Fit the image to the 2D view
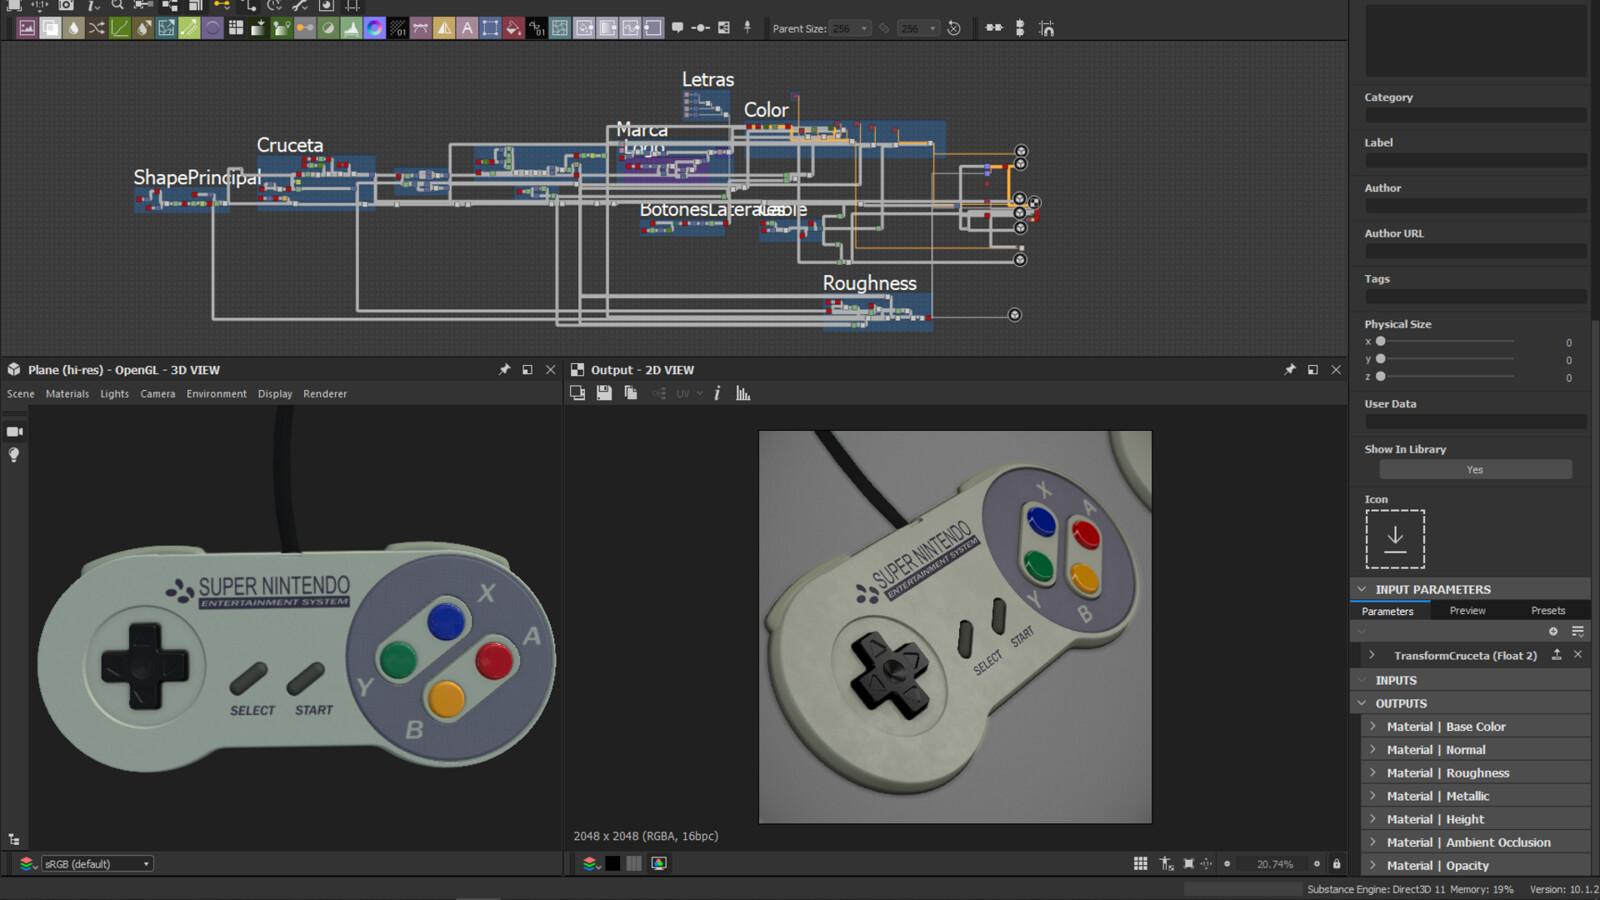Image resolution: width=1600 pixels, height=900 pixels. point(1188,863)
